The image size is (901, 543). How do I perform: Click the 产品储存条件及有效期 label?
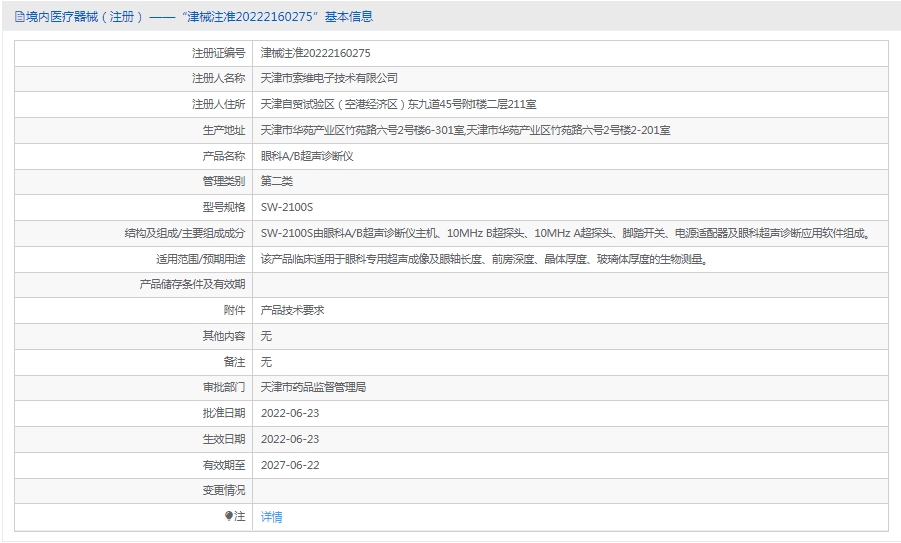coord(192,284)
